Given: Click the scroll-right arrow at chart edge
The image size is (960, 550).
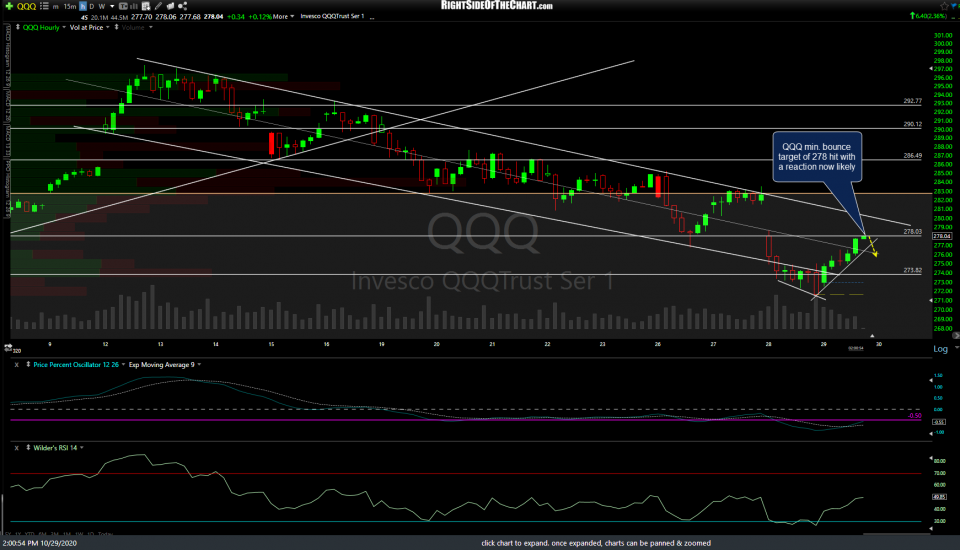Looking at the screenshot, I should [x=956, y=336].
